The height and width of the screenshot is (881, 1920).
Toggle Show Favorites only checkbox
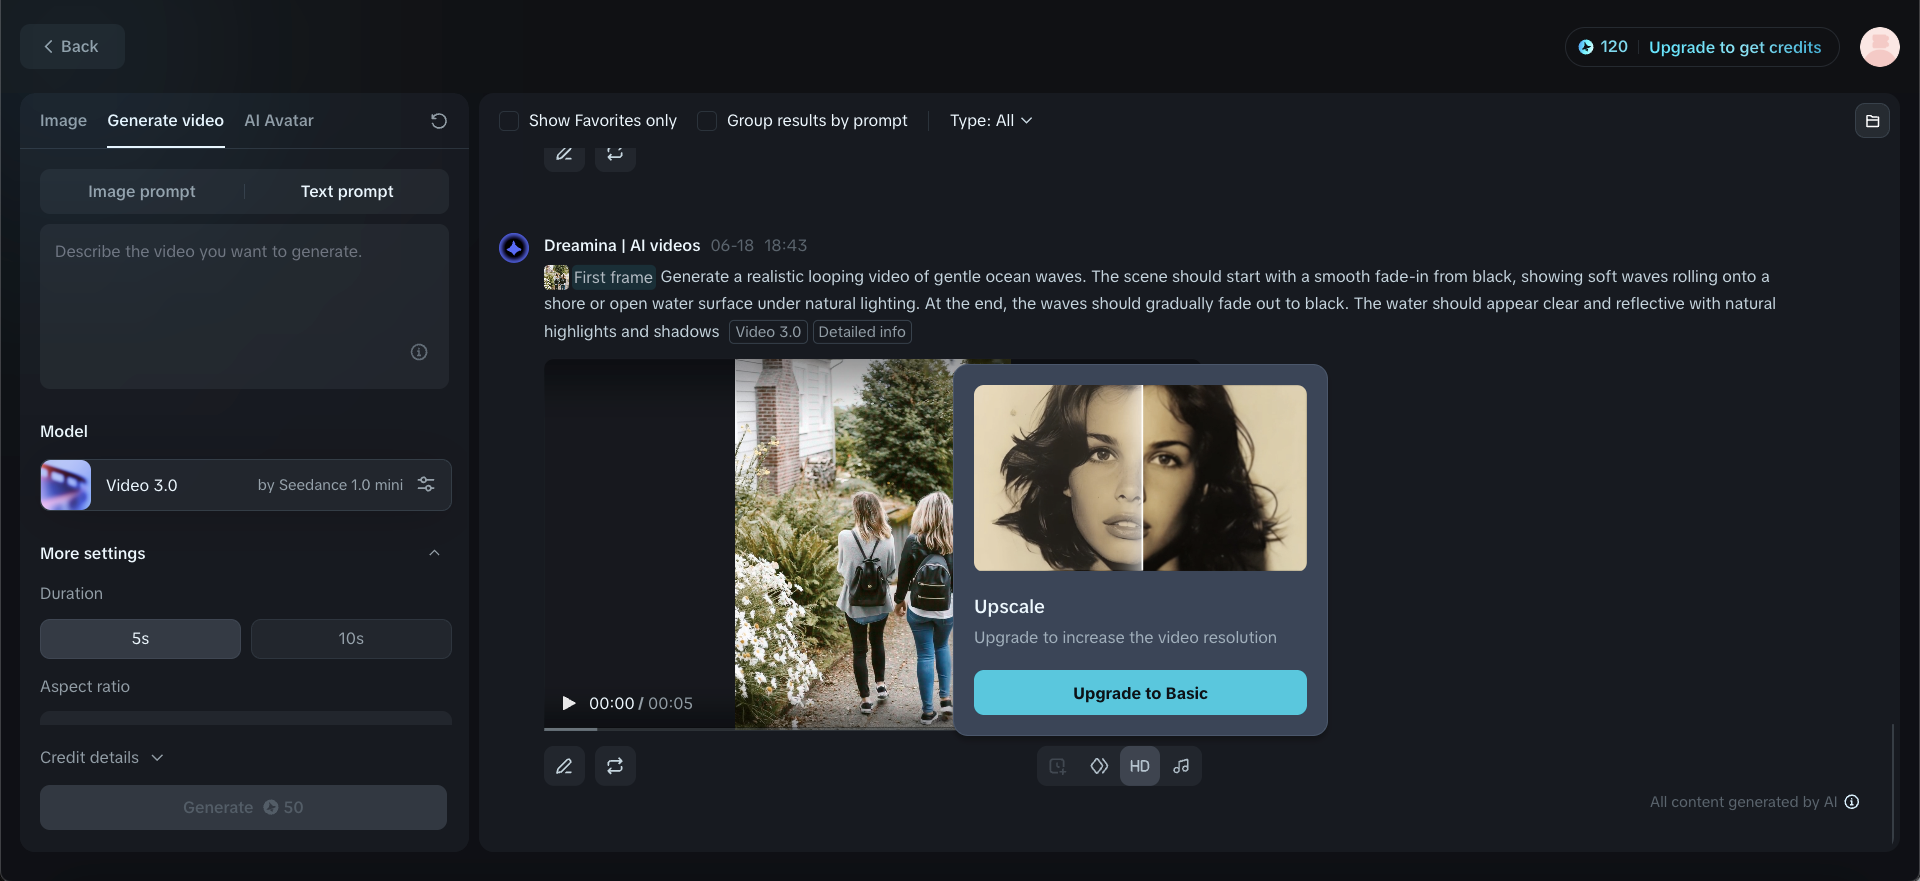509,121
